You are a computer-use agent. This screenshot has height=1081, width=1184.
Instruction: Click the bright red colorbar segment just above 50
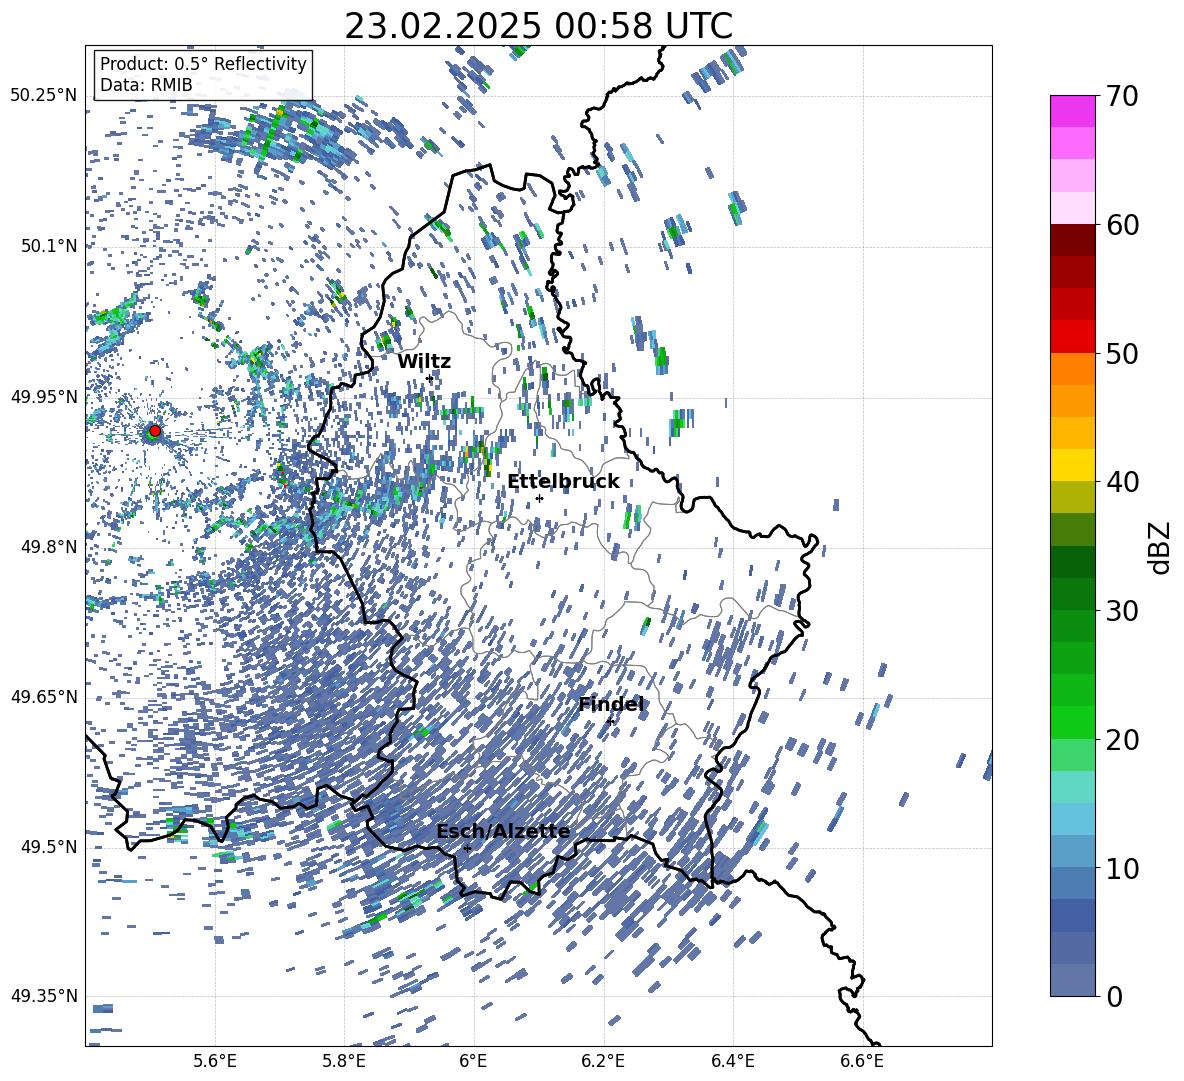coord(1073,337)
